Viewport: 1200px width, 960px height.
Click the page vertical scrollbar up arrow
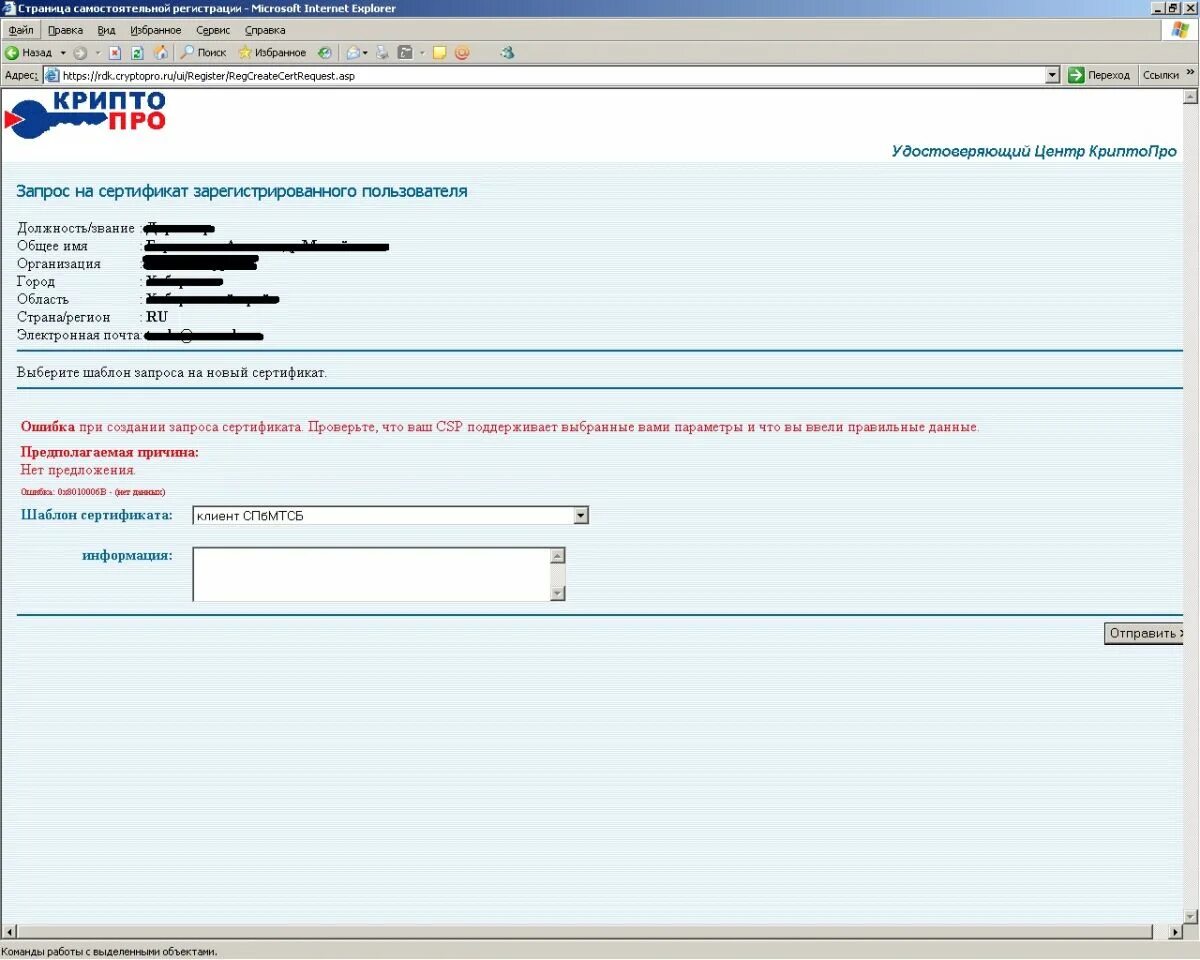(1190, 97)
